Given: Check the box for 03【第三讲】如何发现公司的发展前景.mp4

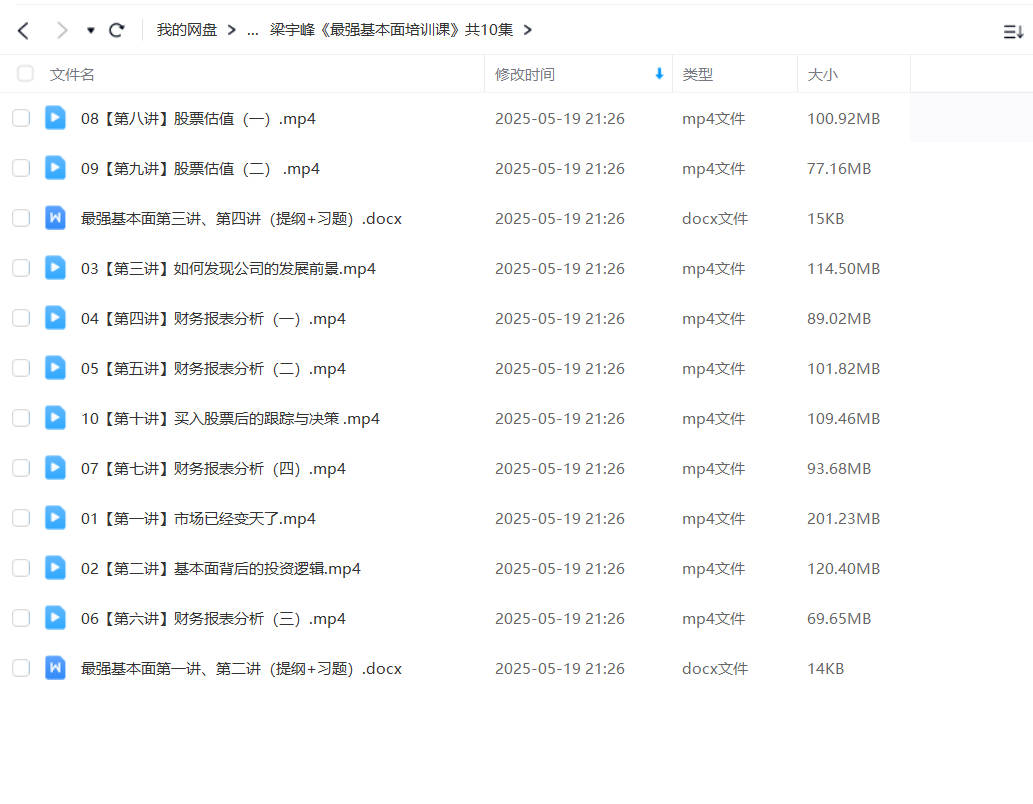Looking at the screenshot, I should pos(21,268).
